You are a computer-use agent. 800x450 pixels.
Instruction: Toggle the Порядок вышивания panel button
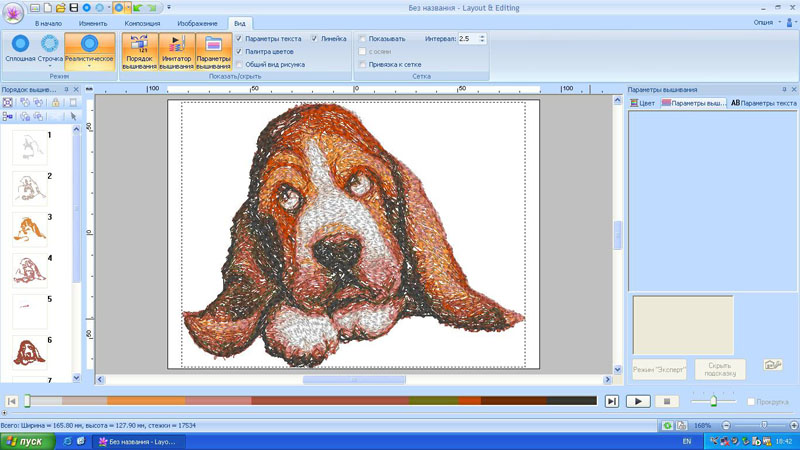click(x=139, y=52)
